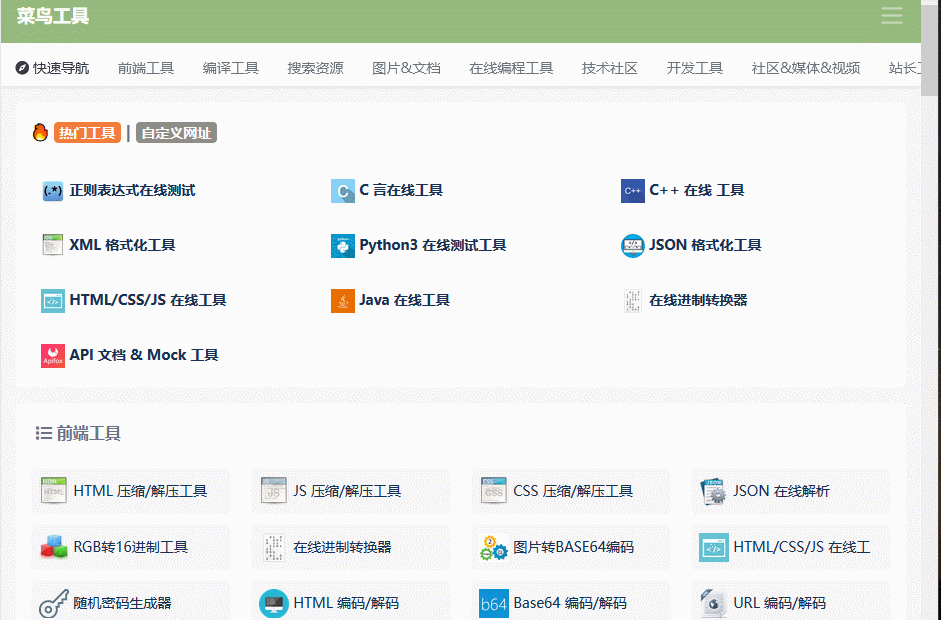The height and width of the screenshot is (620, 941).
Task: Open 在线编程工具 navigation item
Action: [511, 68]
